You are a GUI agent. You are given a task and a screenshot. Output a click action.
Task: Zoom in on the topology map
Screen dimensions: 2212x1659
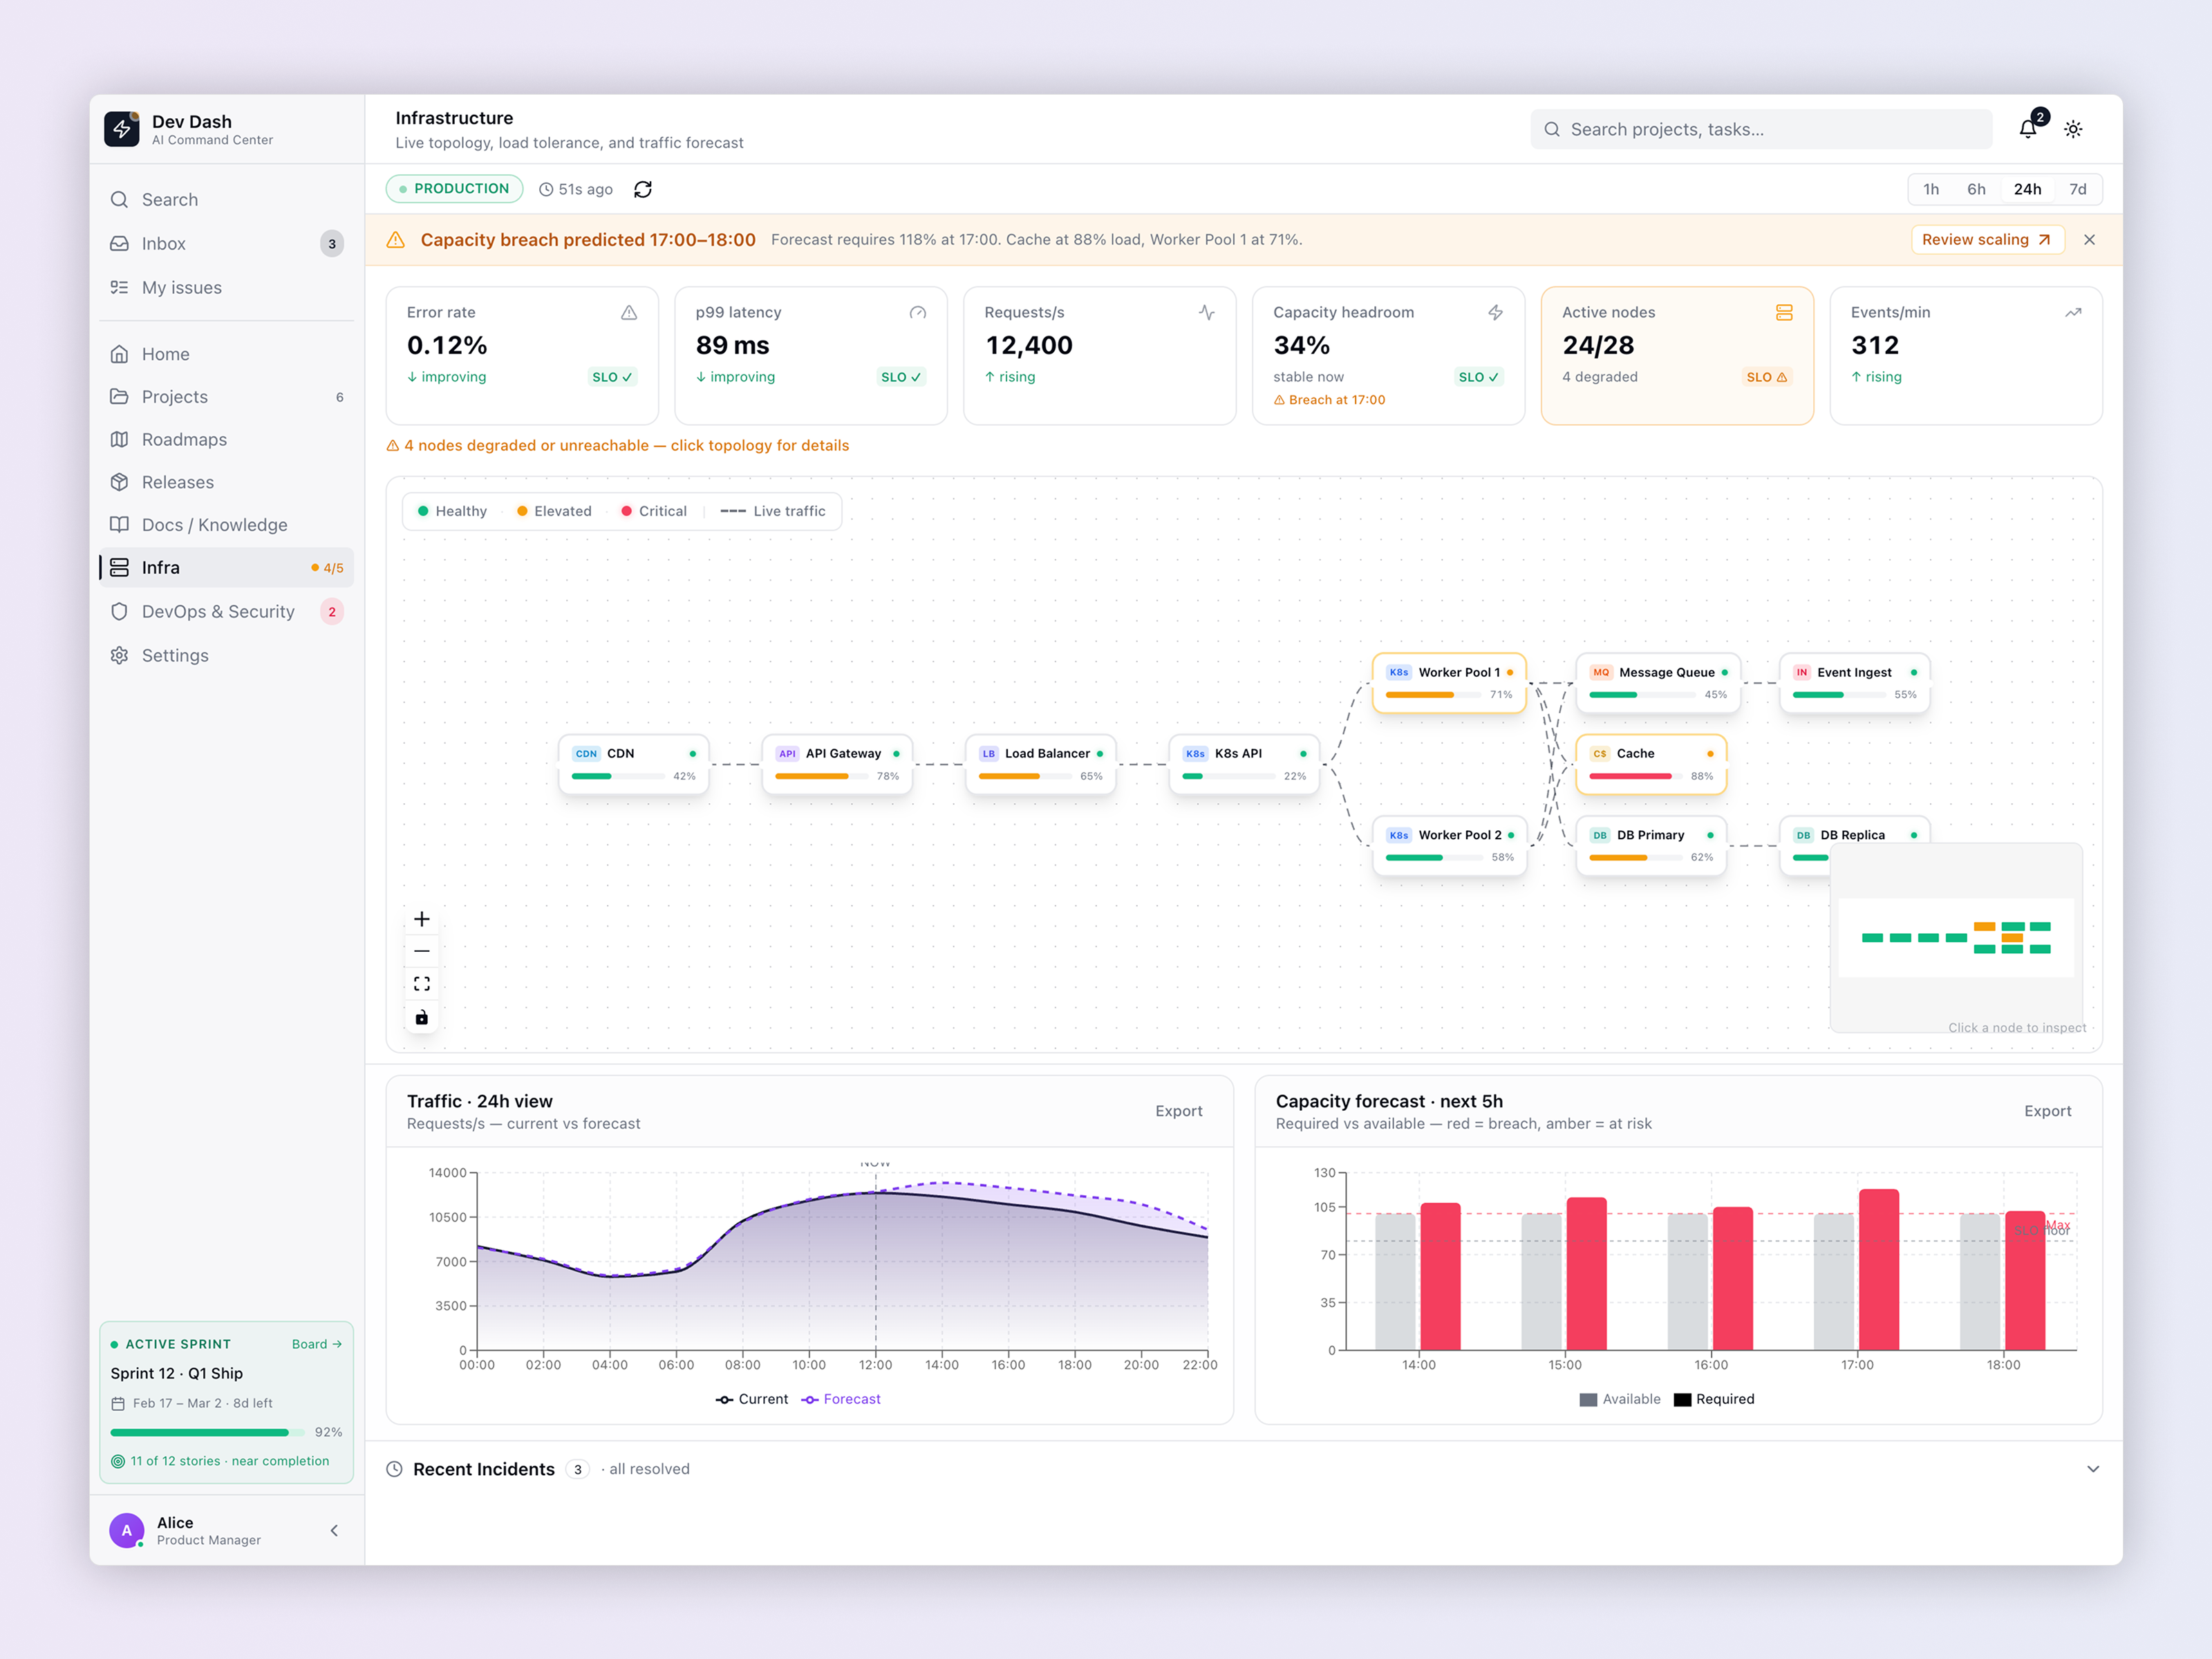pyautogui.click(x=421, y=918)
